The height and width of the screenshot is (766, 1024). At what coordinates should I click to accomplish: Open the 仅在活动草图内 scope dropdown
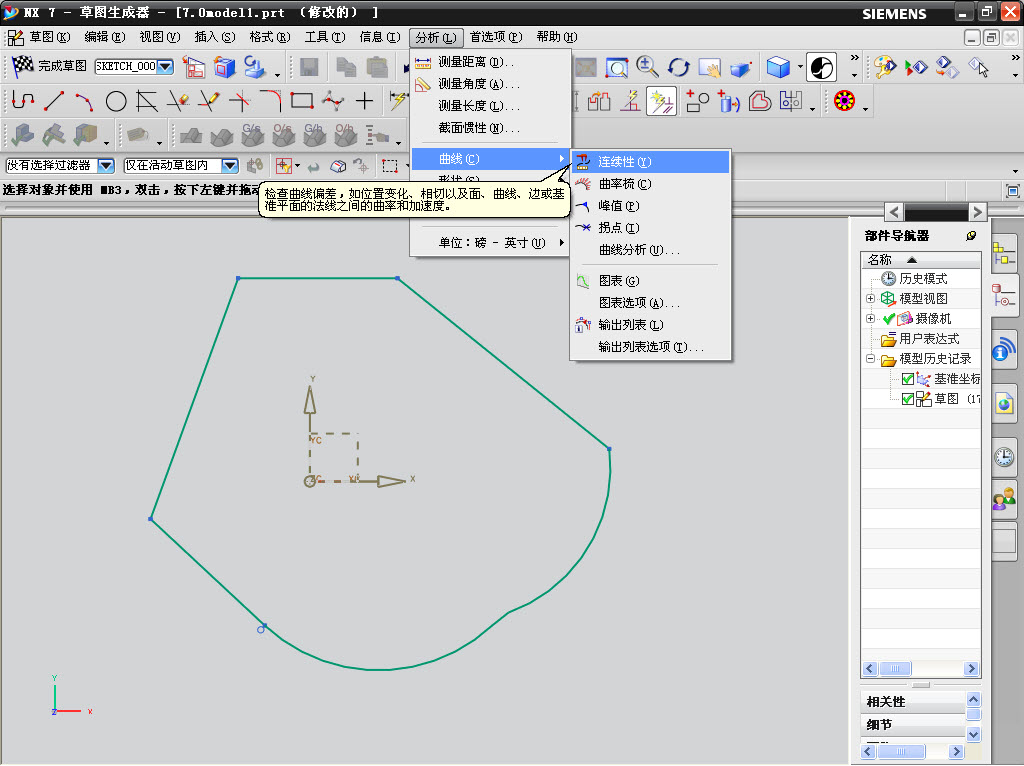(x=230, y=166)
